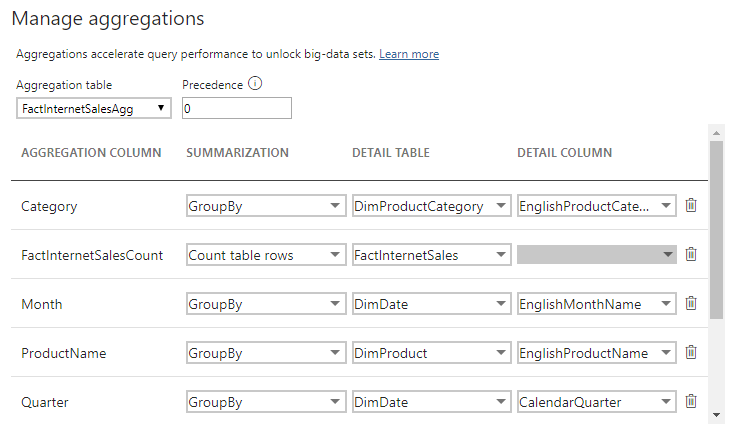The height and width of the screenshot is (448, 748).
Task: Click the scrollbar down arrow
Action: point(717,415)
